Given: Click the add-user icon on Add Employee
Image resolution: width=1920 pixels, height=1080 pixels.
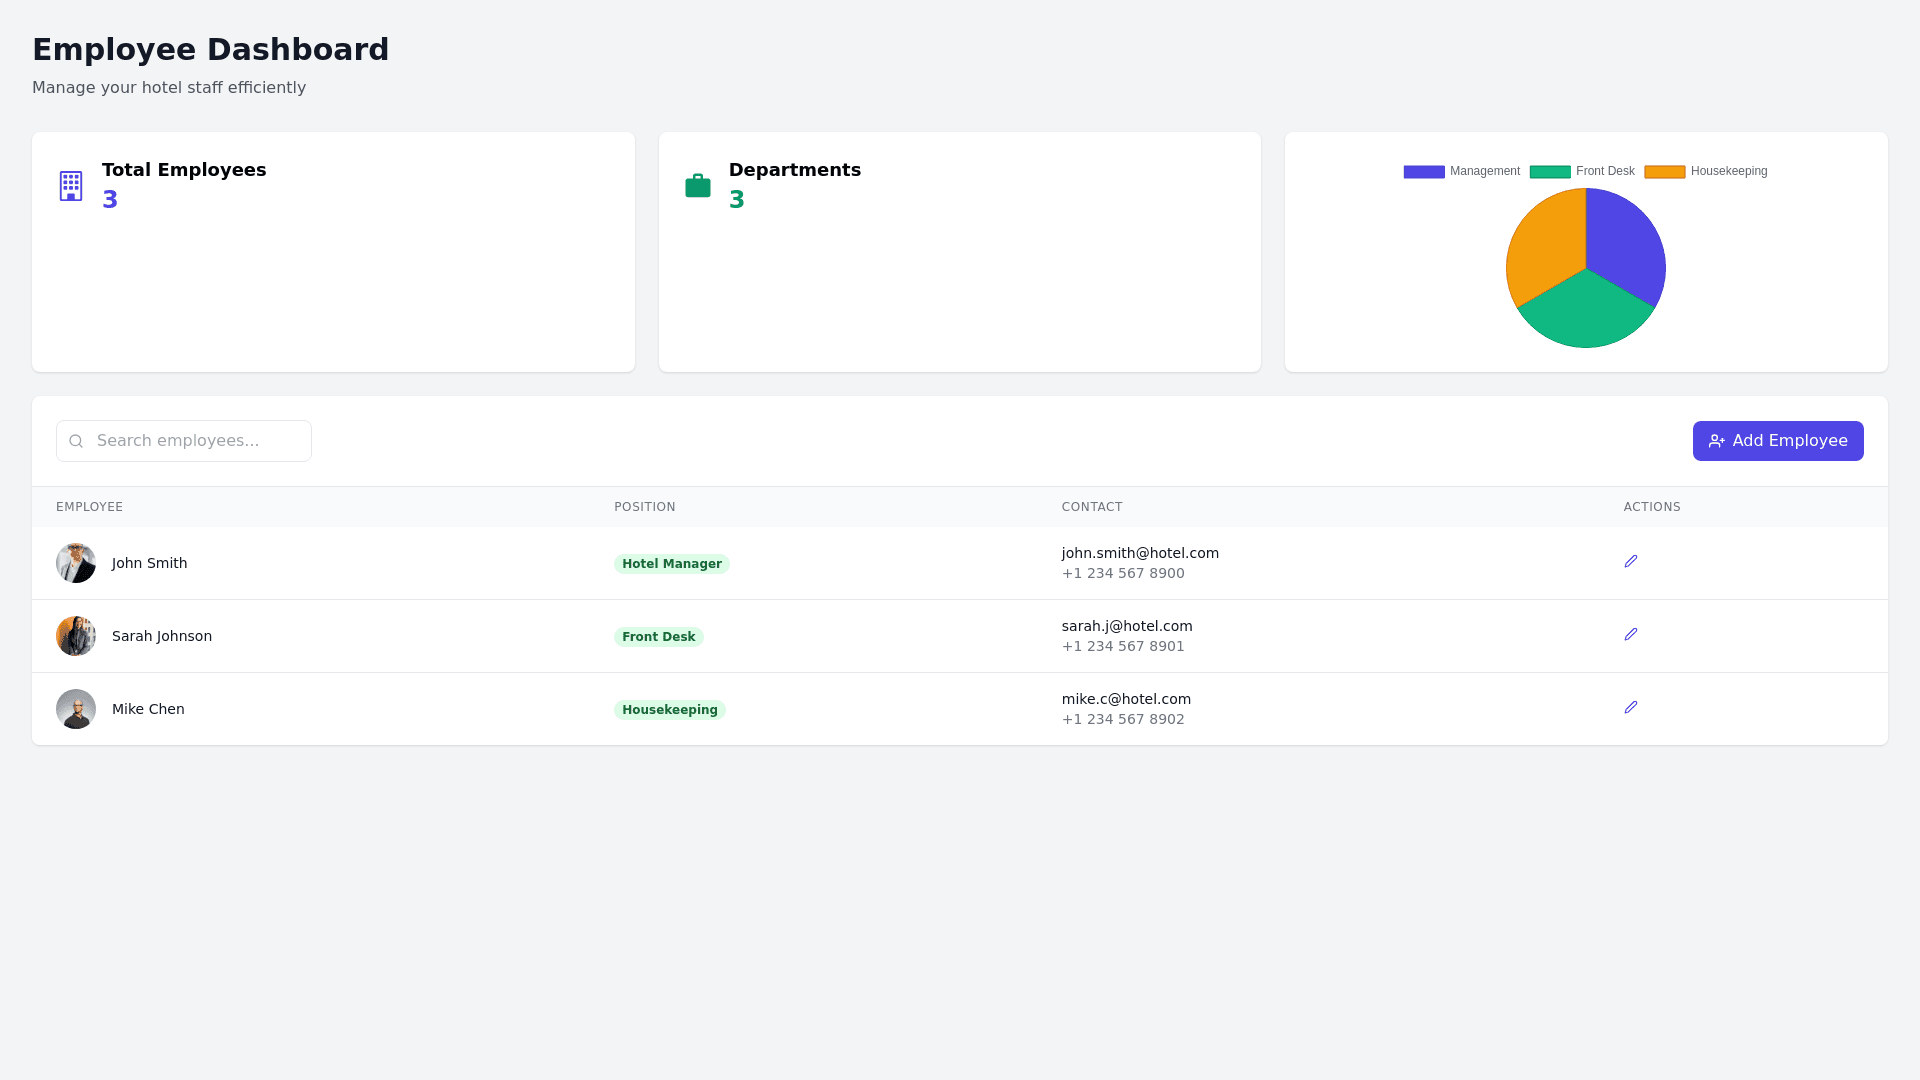Looking at the screenshot, I should (x=1716, y=441).
